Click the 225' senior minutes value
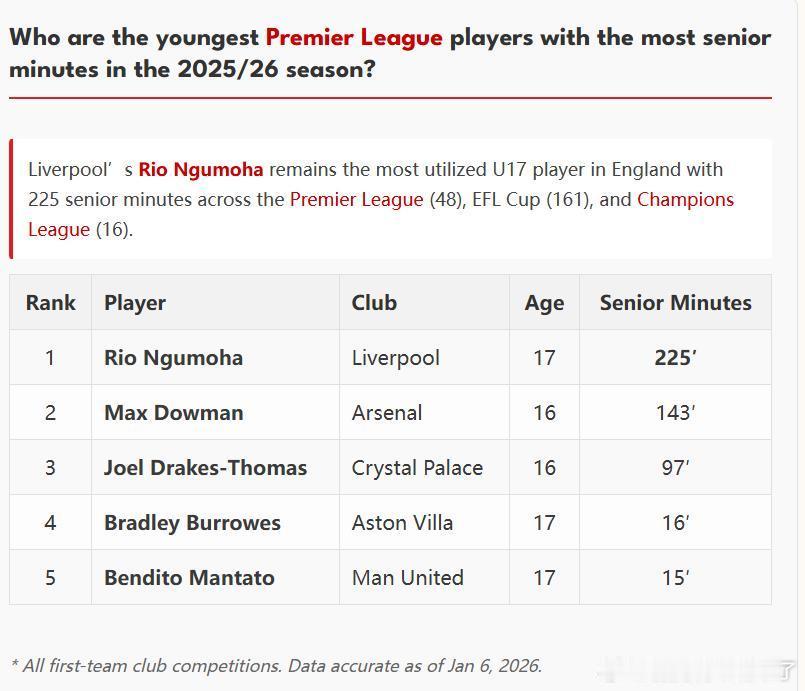Image resolution: width=805 pixels, height=691 pixels. 675,358
